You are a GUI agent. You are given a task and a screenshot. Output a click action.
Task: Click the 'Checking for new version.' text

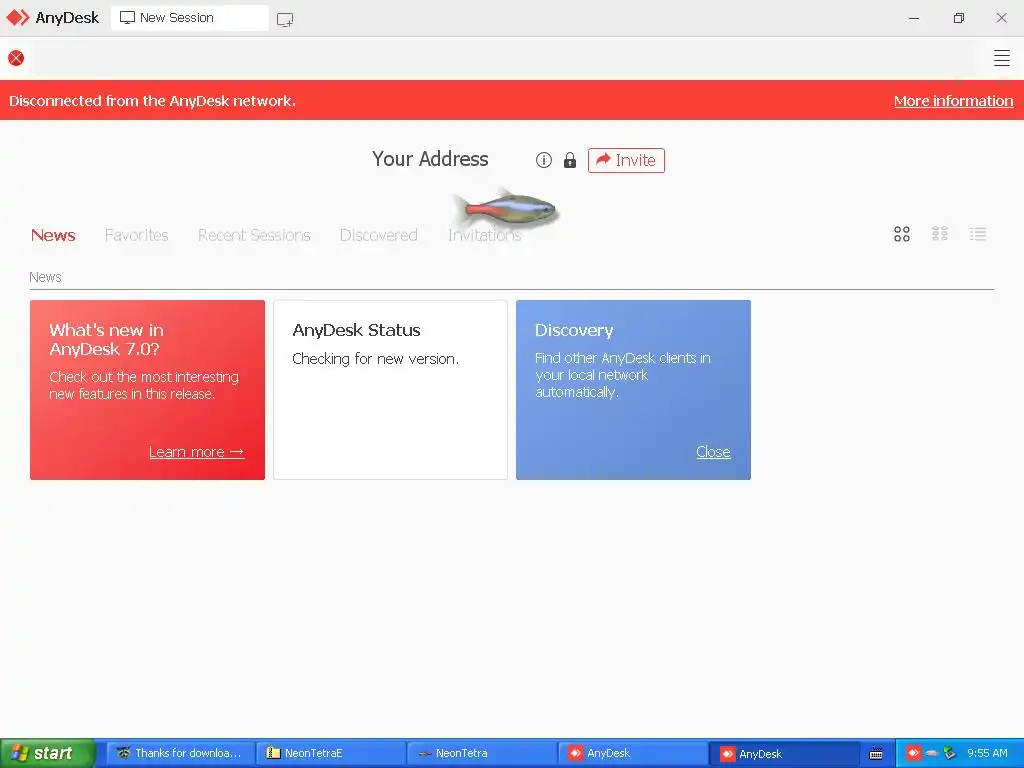pyautogui.click(x=376, y=359)
